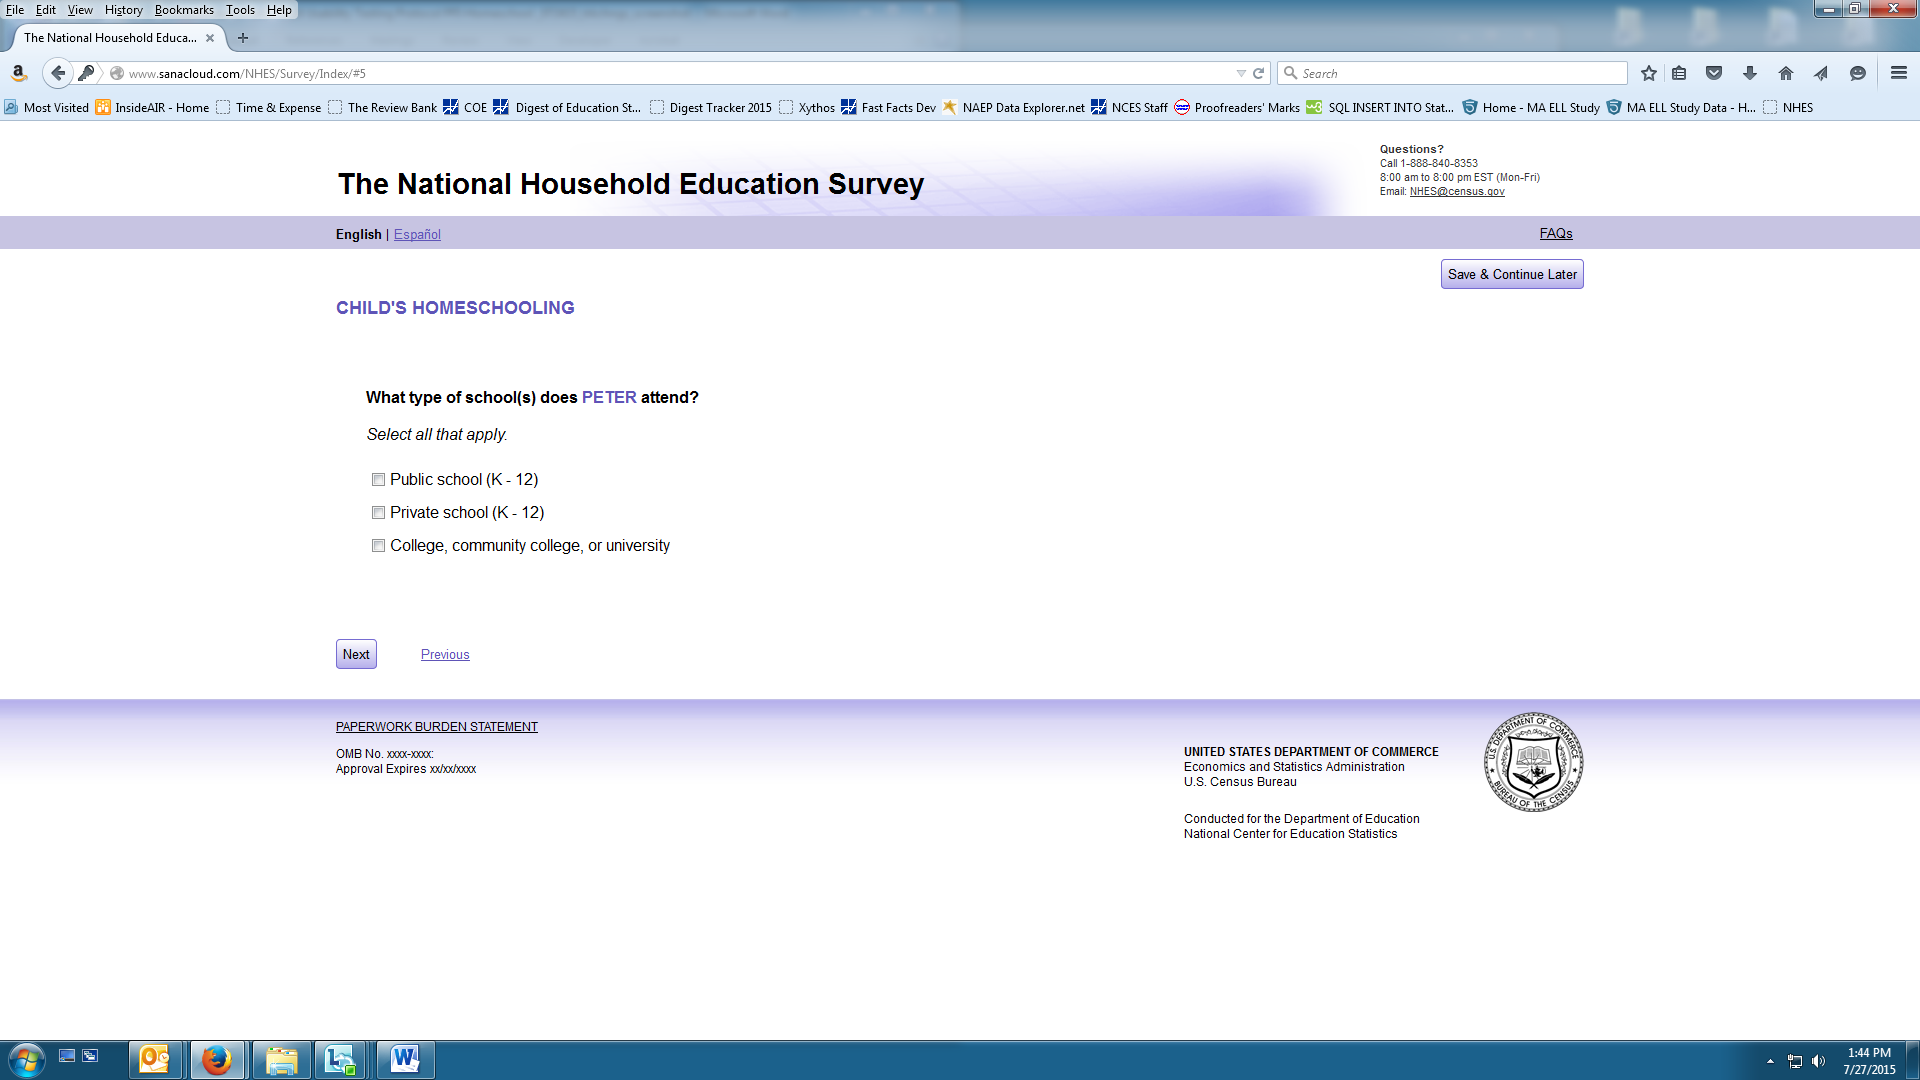Image resolution: width=1920 pixels, height=1080 pixels.
Task: Open a new tab with the plus button
Action: tap(243, 38)
